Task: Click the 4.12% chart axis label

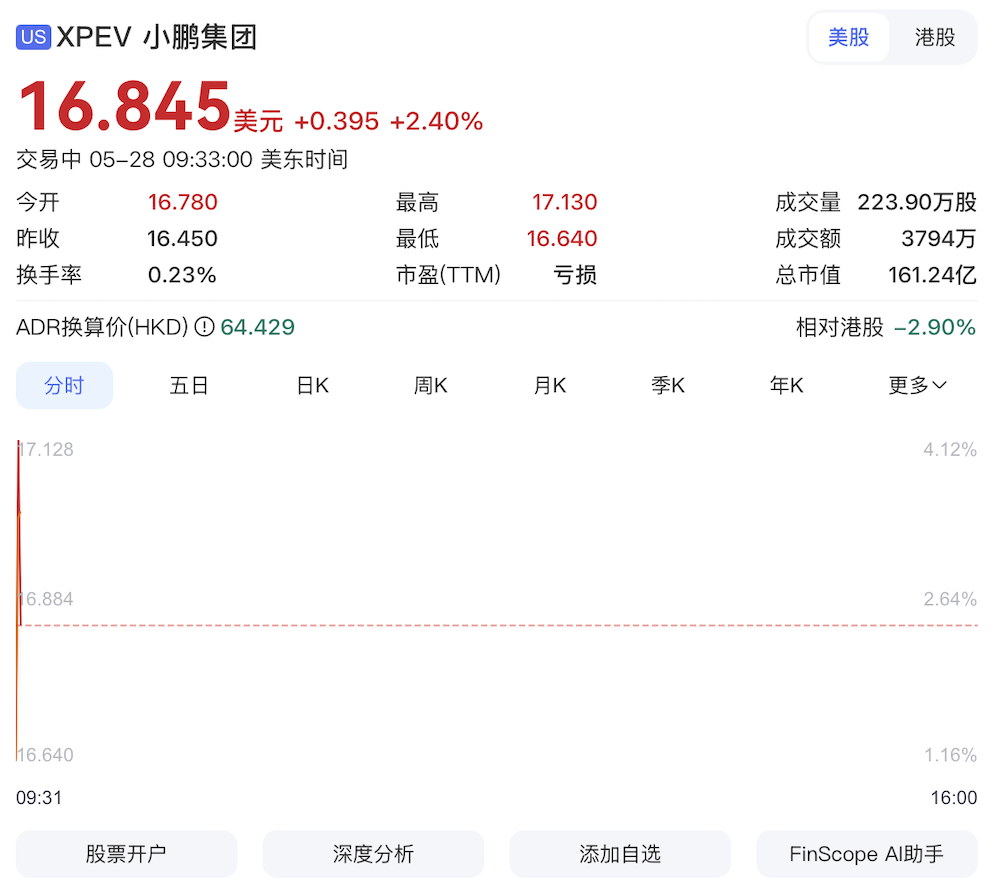Action: [950, 450]
